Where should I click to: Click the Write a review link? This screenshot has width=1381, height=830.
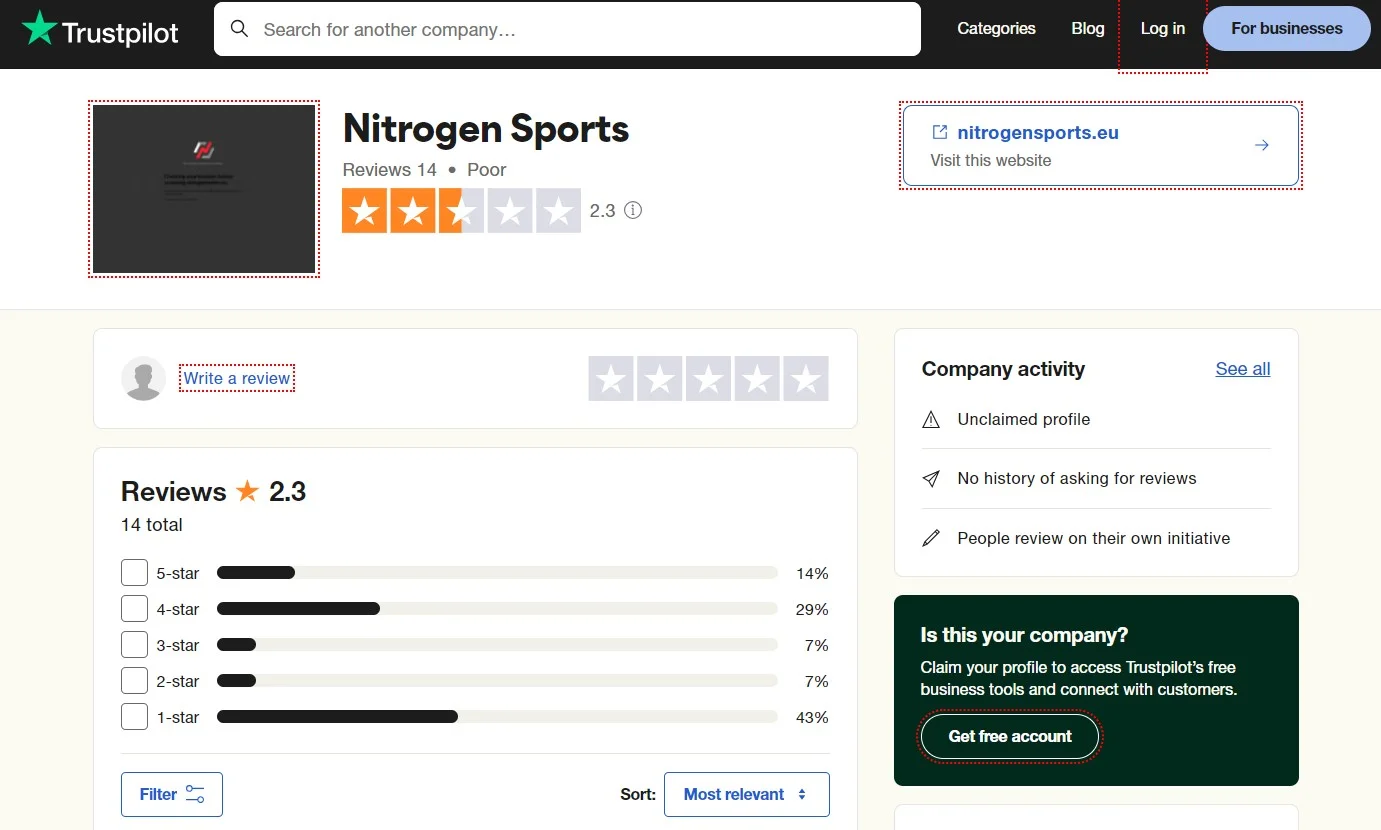click(x=236, y=378)
